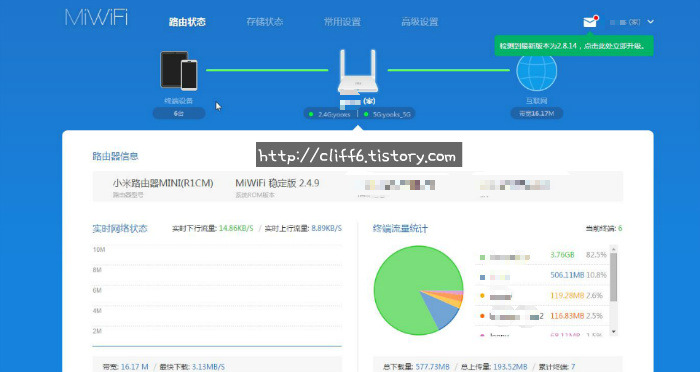This screenshot has height=372, width=700.
Task: Click the 119.28MB traffic value
Action: click(567, 296)
